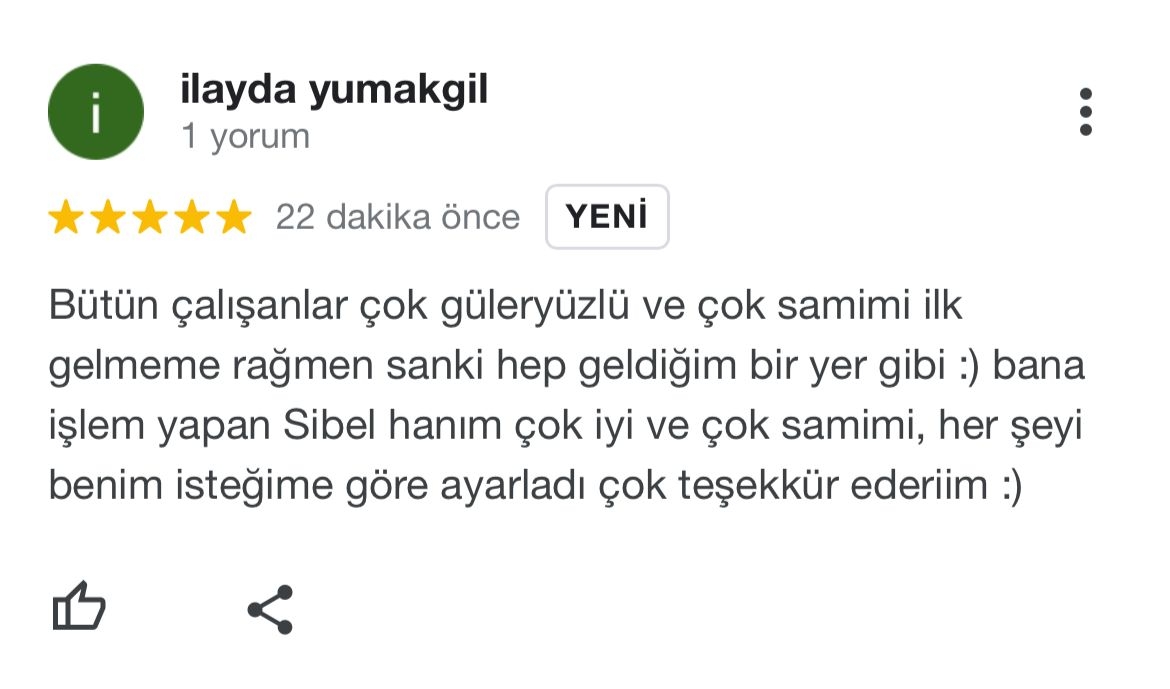This screenshot has height=689, width=1170.
Task: Open the three-dot more options menu
Action: pos(1086,112)
